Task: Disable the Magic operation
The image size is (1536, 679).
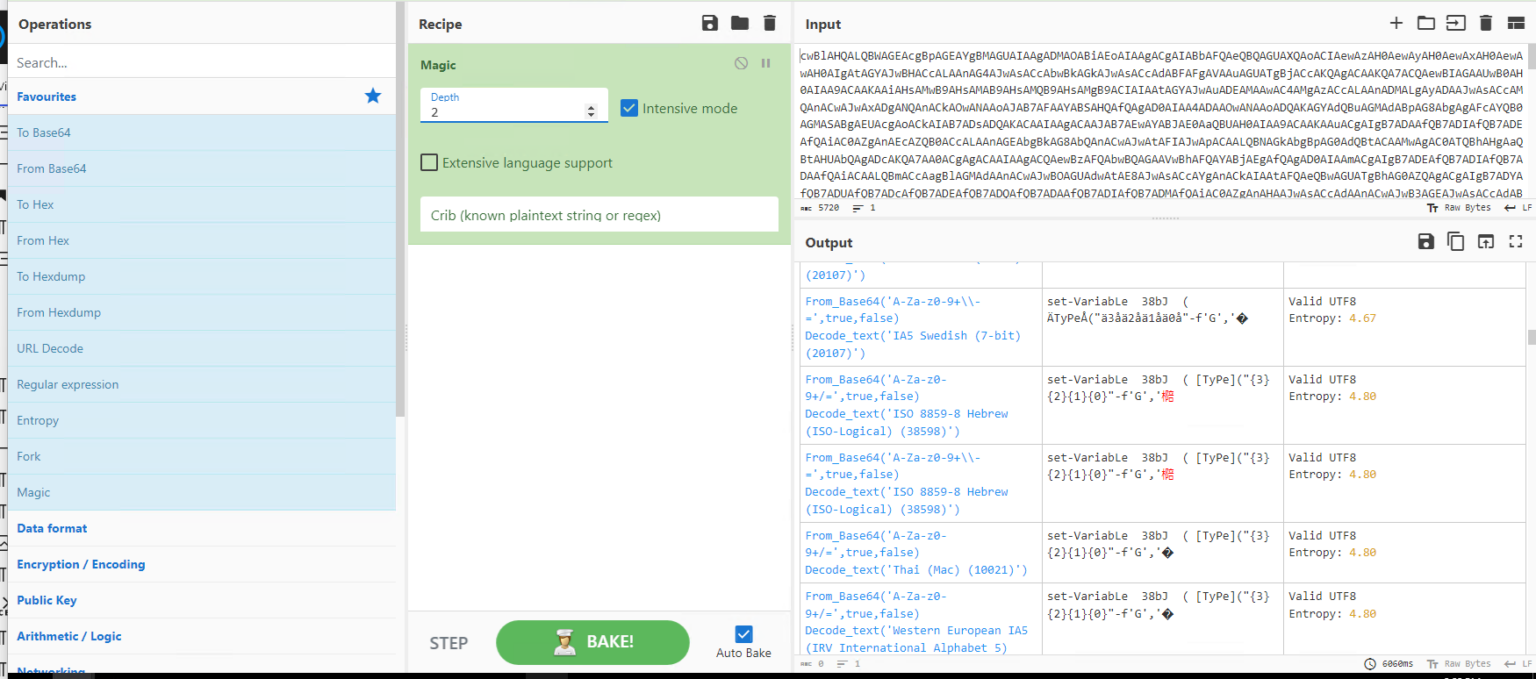Action: click(x=740, y=63)
